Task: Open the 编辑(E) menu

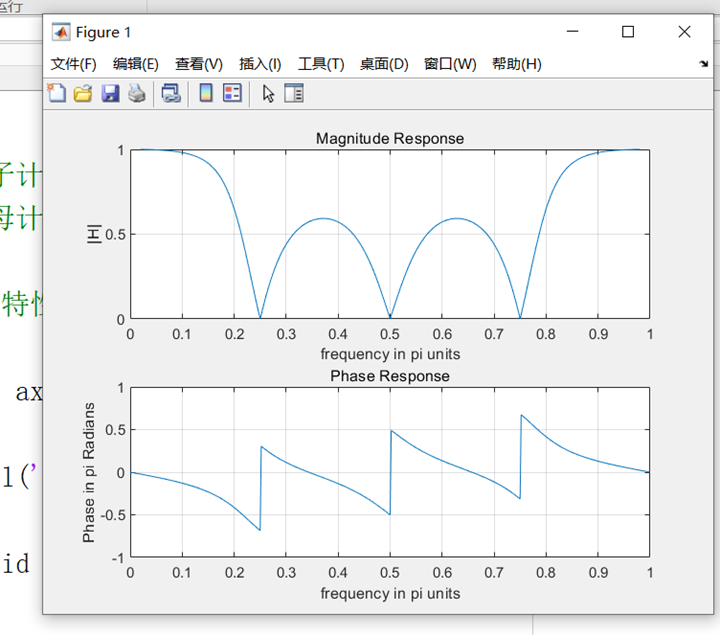Action: (x=135, y=64)
